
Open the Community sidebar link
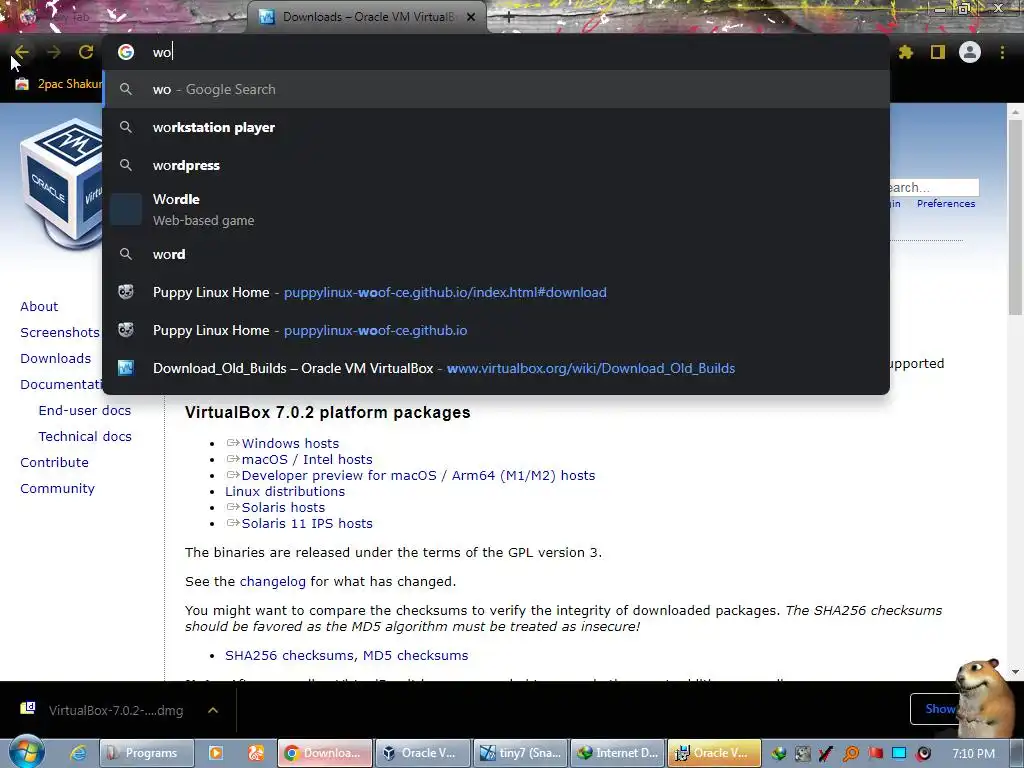(57, 488)
